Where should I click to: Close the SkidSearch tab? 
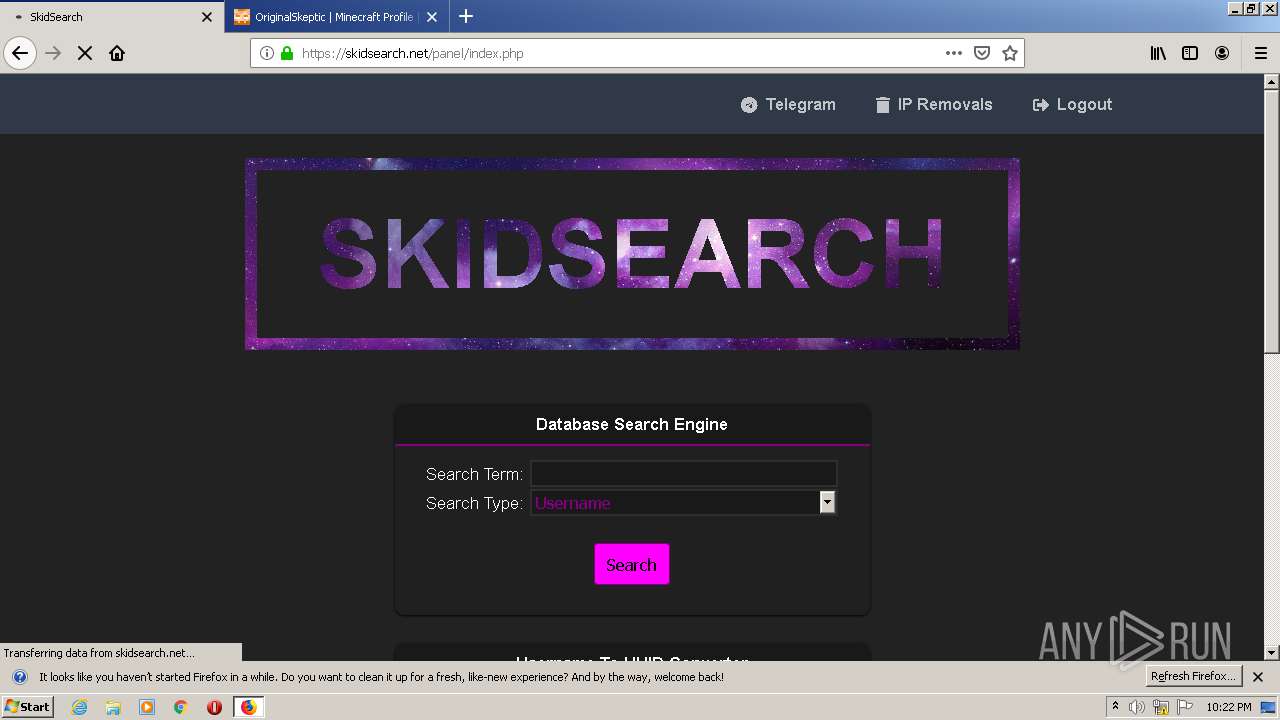[207, 17]
